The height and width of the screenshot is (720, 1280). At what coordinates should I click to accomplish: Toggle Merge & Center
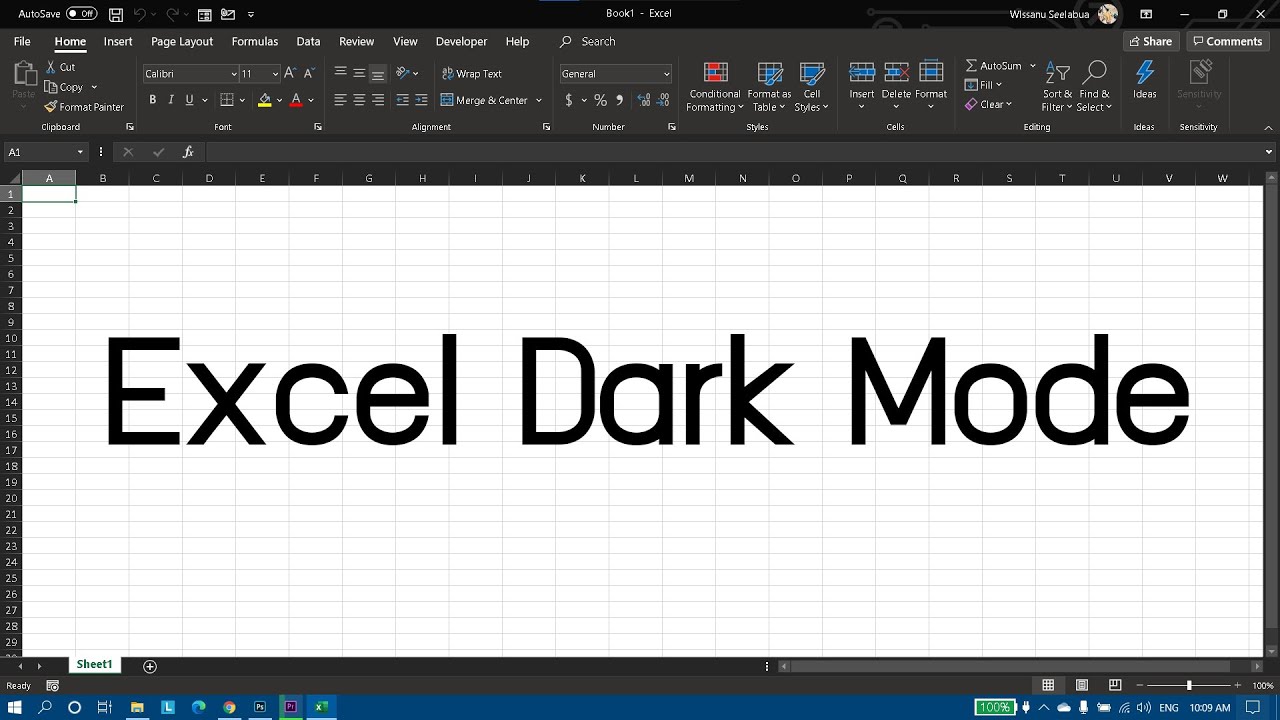[484, 100]
